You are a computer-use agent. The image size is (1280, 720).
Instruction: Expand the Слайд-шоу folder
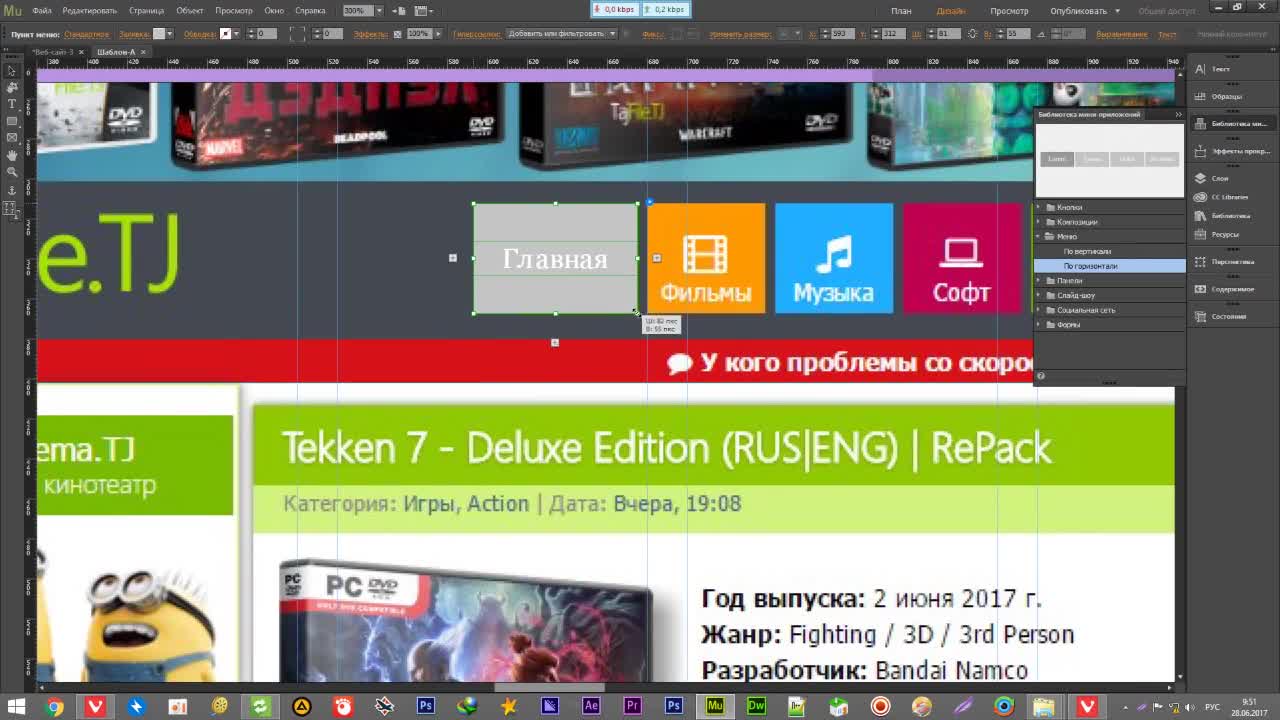tap(1038, 295)
